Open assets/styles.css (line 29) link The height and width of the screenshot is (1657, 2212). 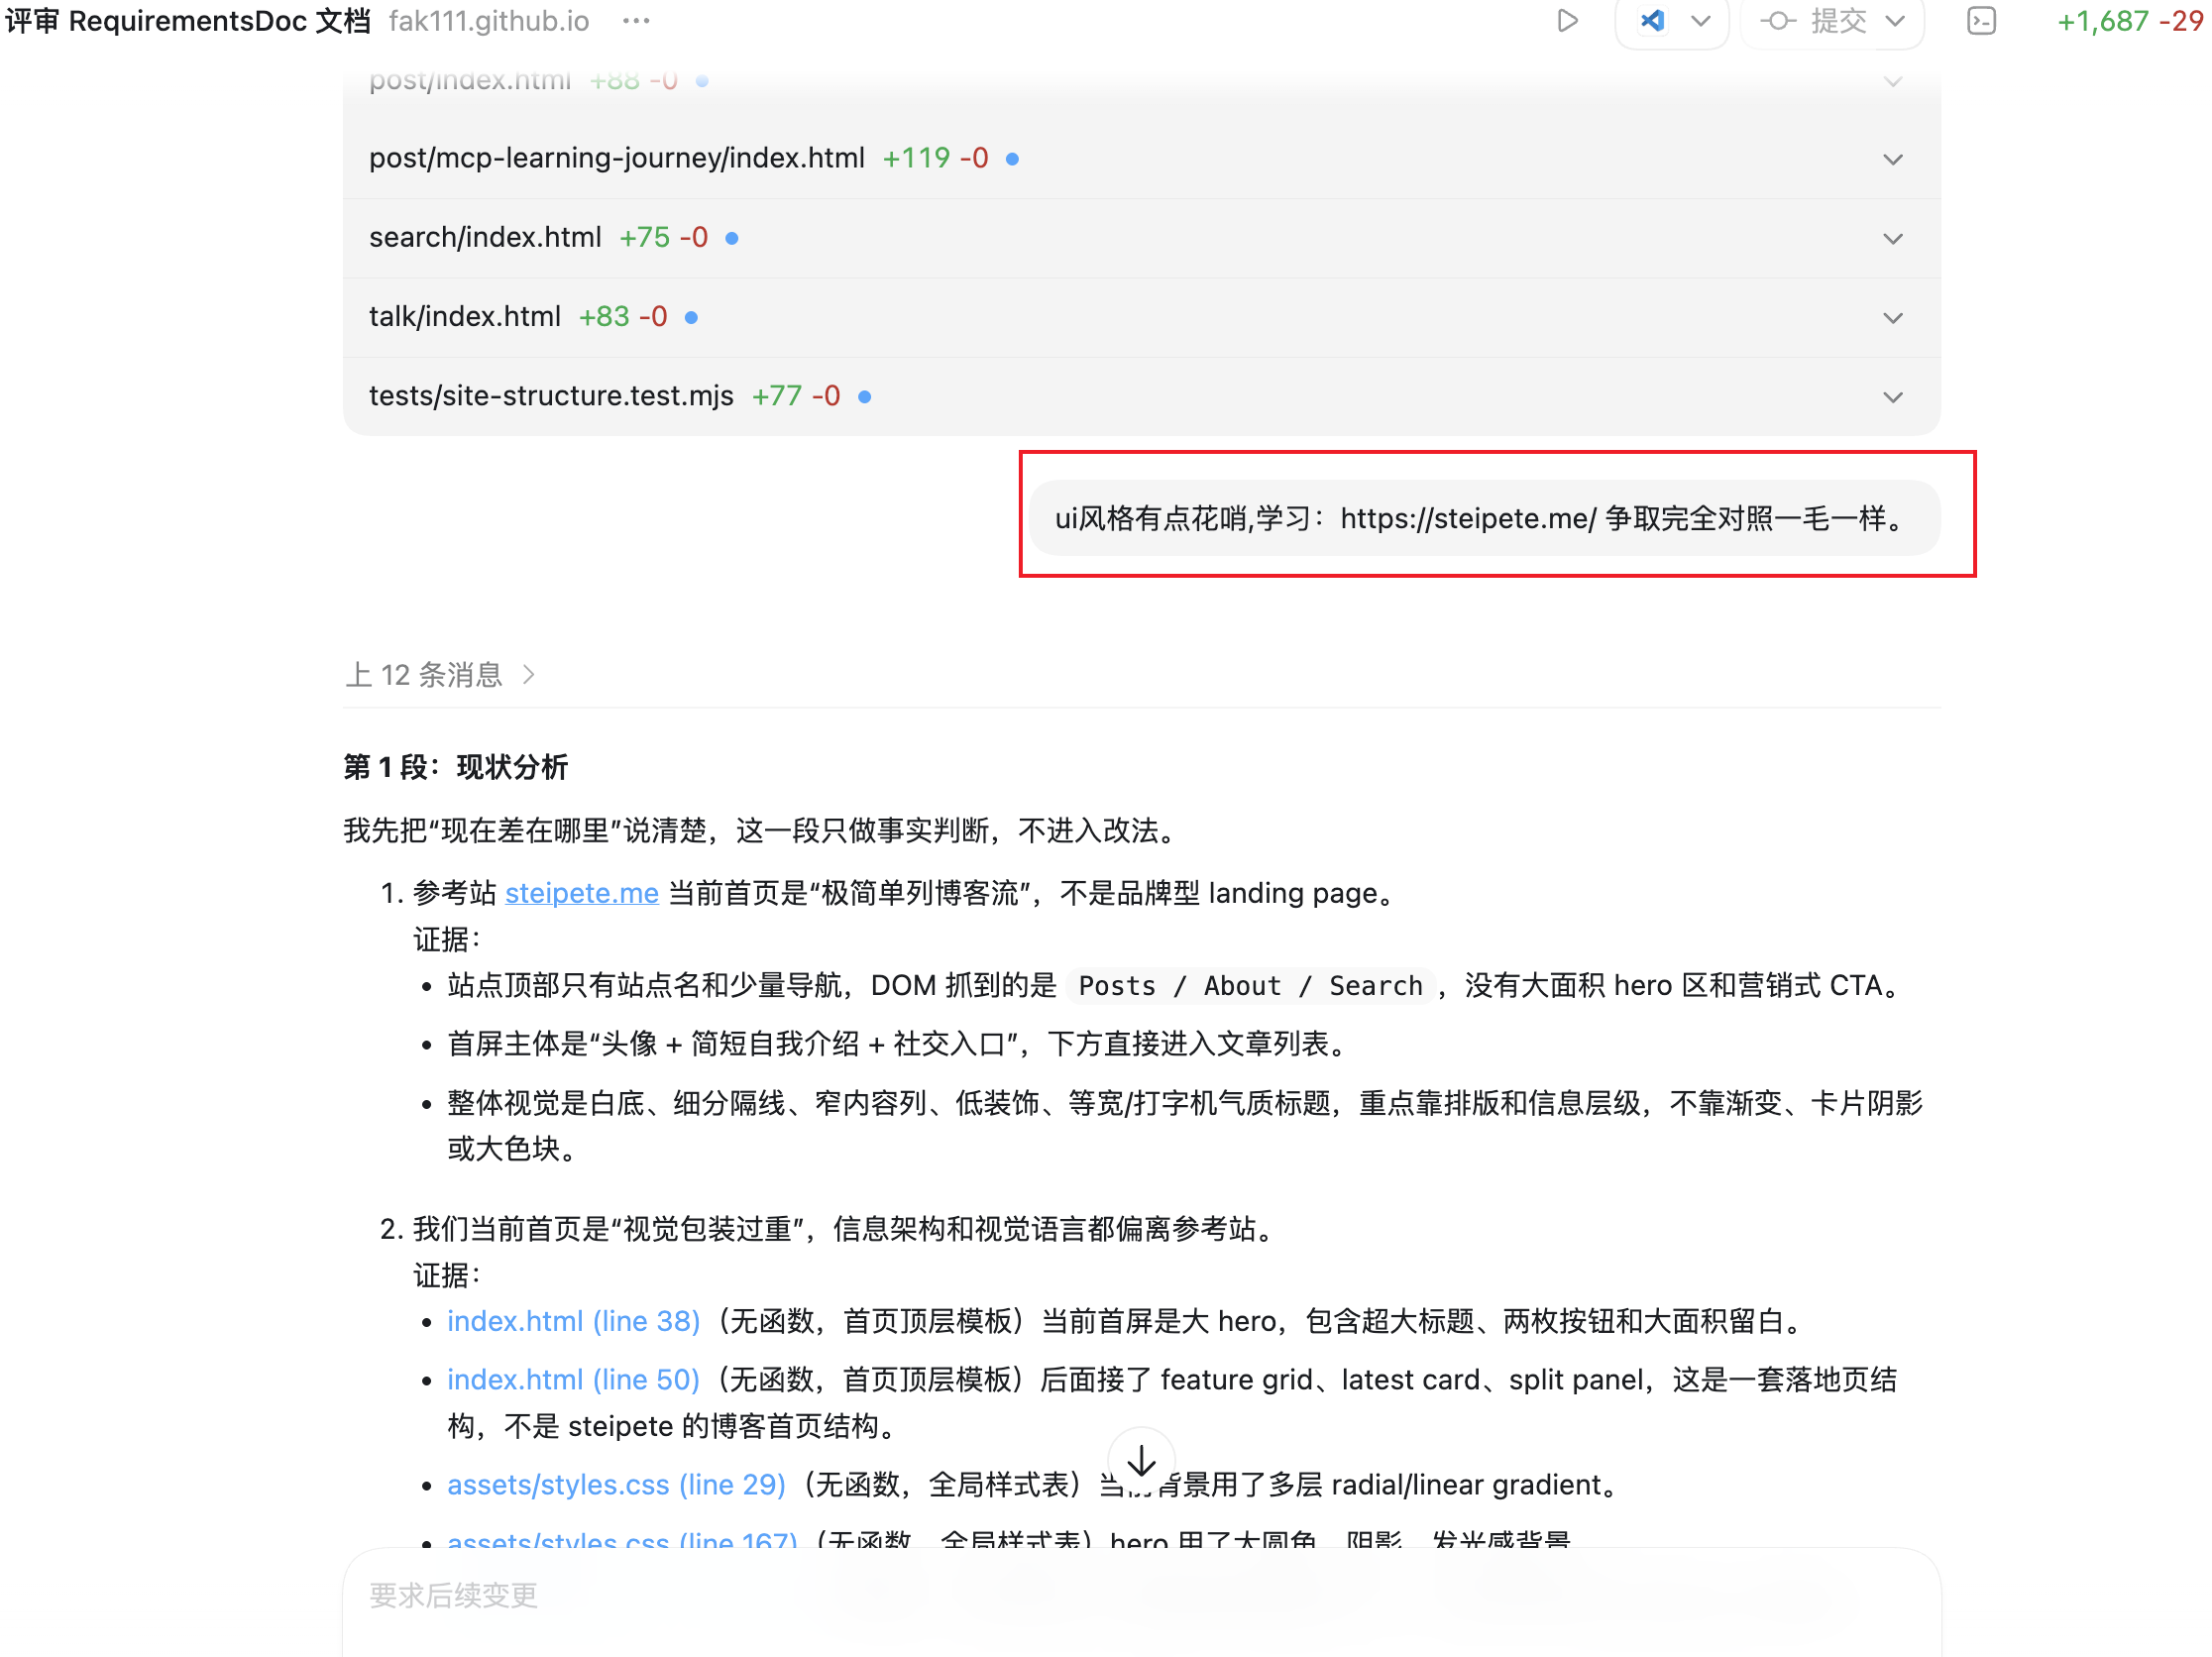click(x=616, y=1484)
